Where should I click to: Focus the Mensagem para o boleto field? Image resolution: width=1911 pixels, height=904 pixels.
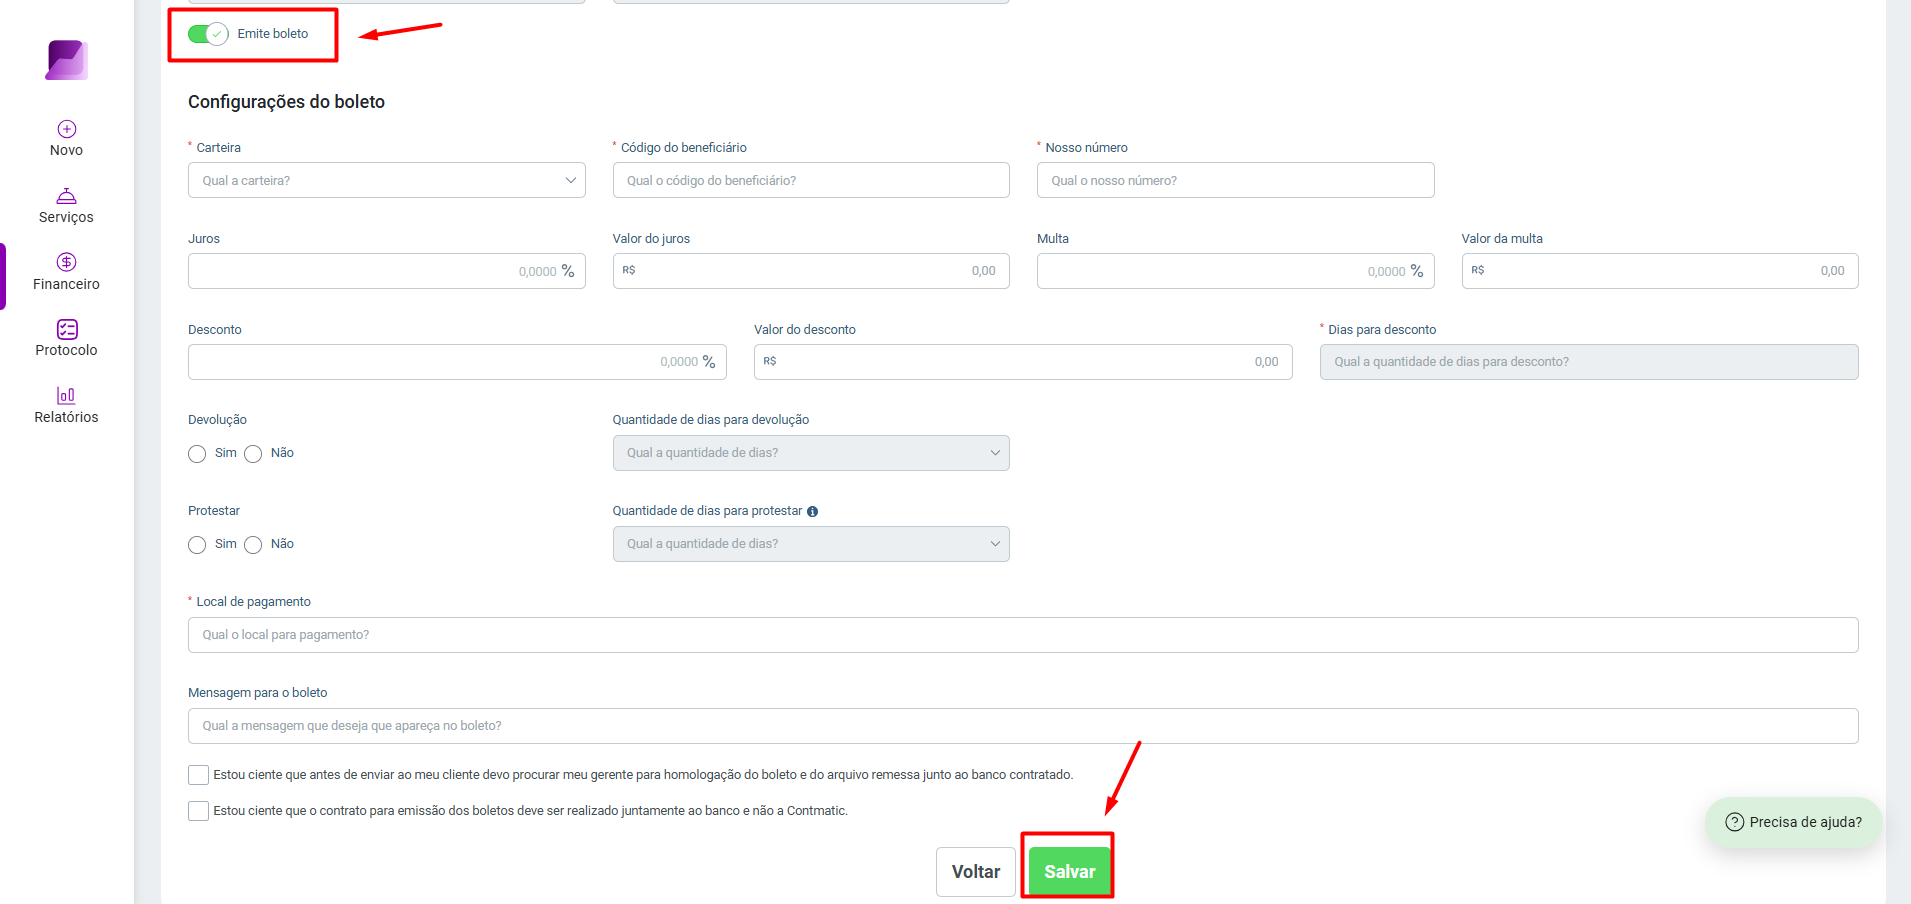(x=1023, y=726)
